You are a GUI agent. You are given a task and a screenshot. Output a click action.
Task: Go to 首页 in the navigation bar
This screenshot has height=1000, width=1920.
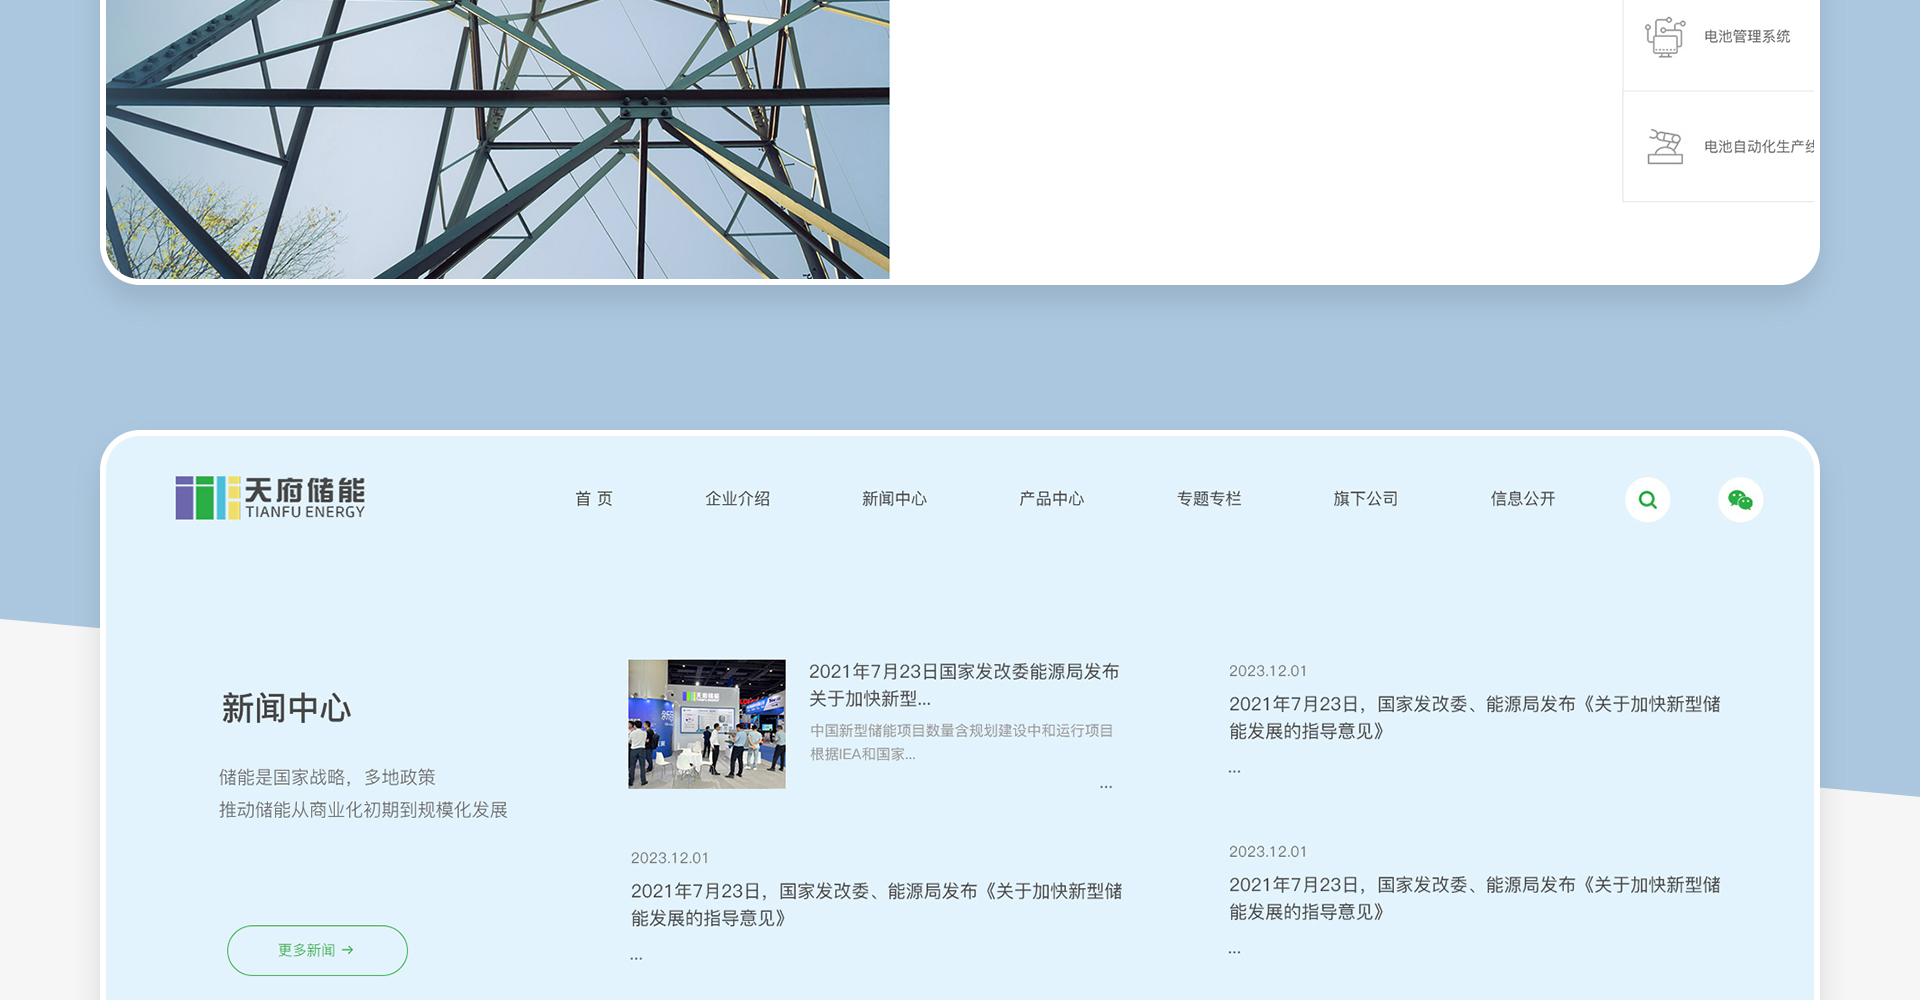pyautogui.click(x=594, y=499)
